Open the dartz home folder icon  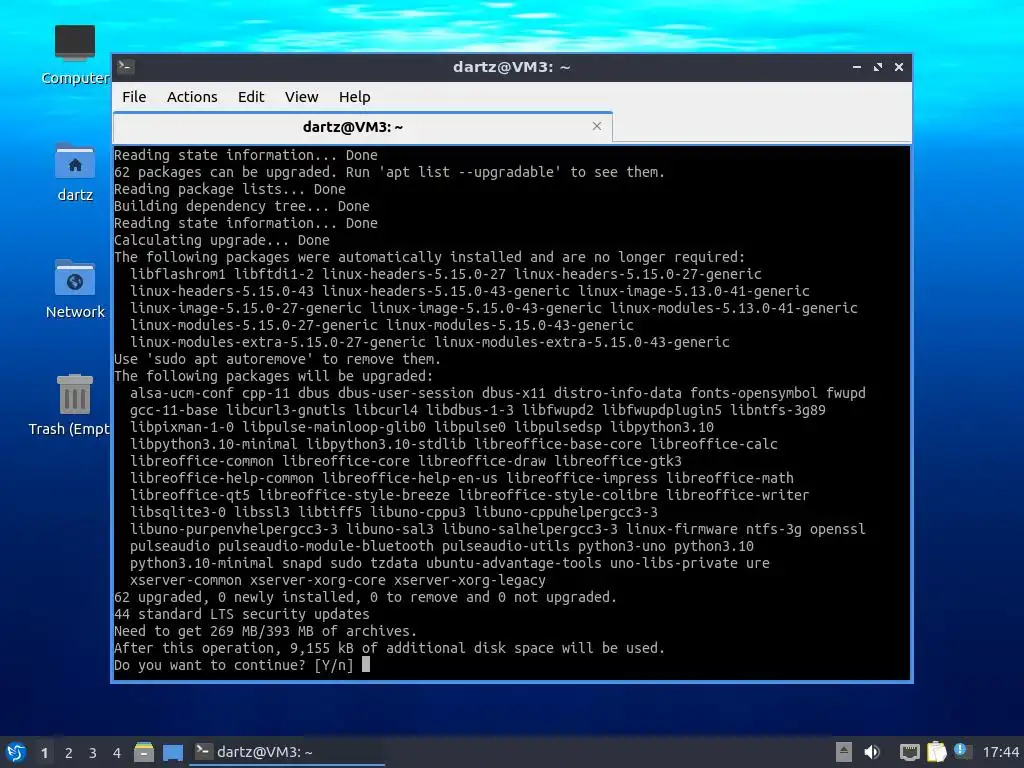[75, 172]
